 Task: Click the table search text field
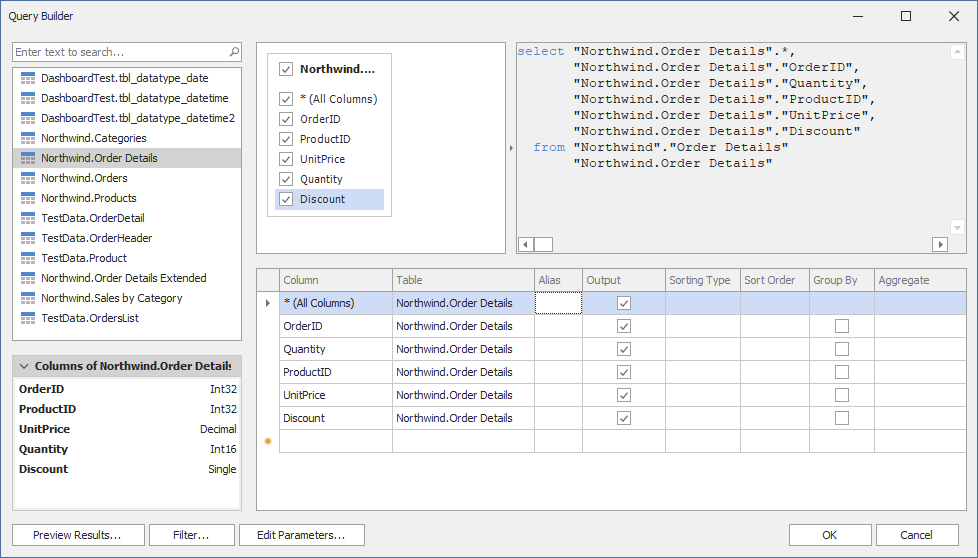pos(121,52)
